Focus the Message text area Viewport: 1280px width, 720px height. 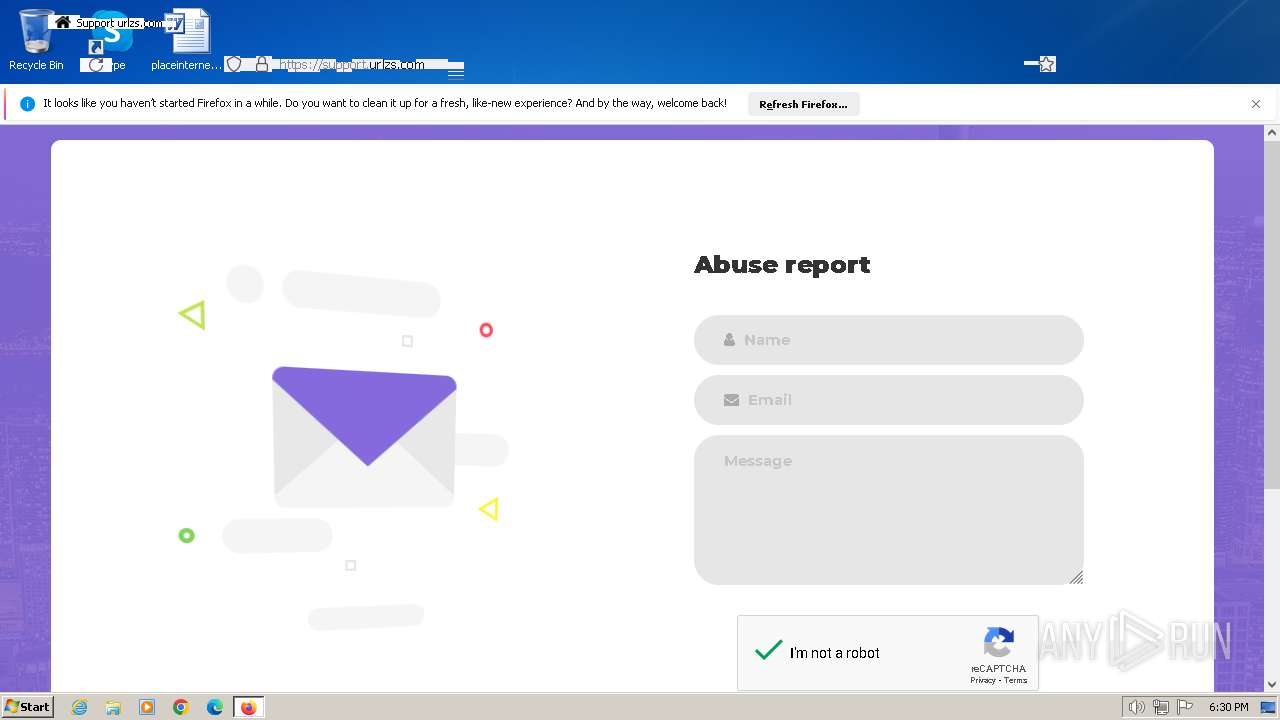point(888,510)
